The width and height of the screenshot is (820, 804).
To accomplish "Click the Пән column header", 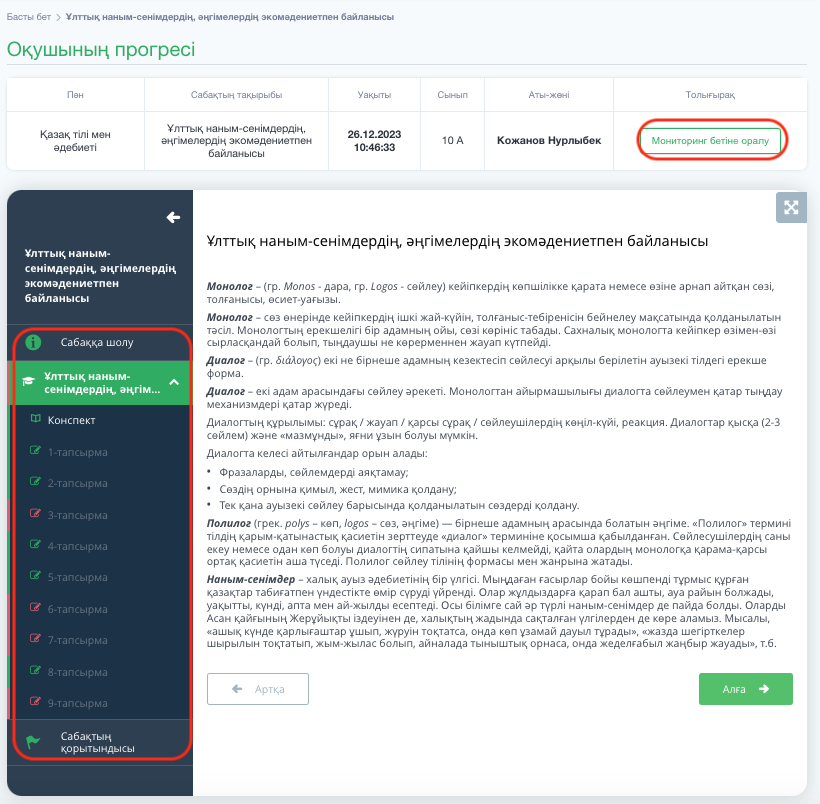I will 75,95.
